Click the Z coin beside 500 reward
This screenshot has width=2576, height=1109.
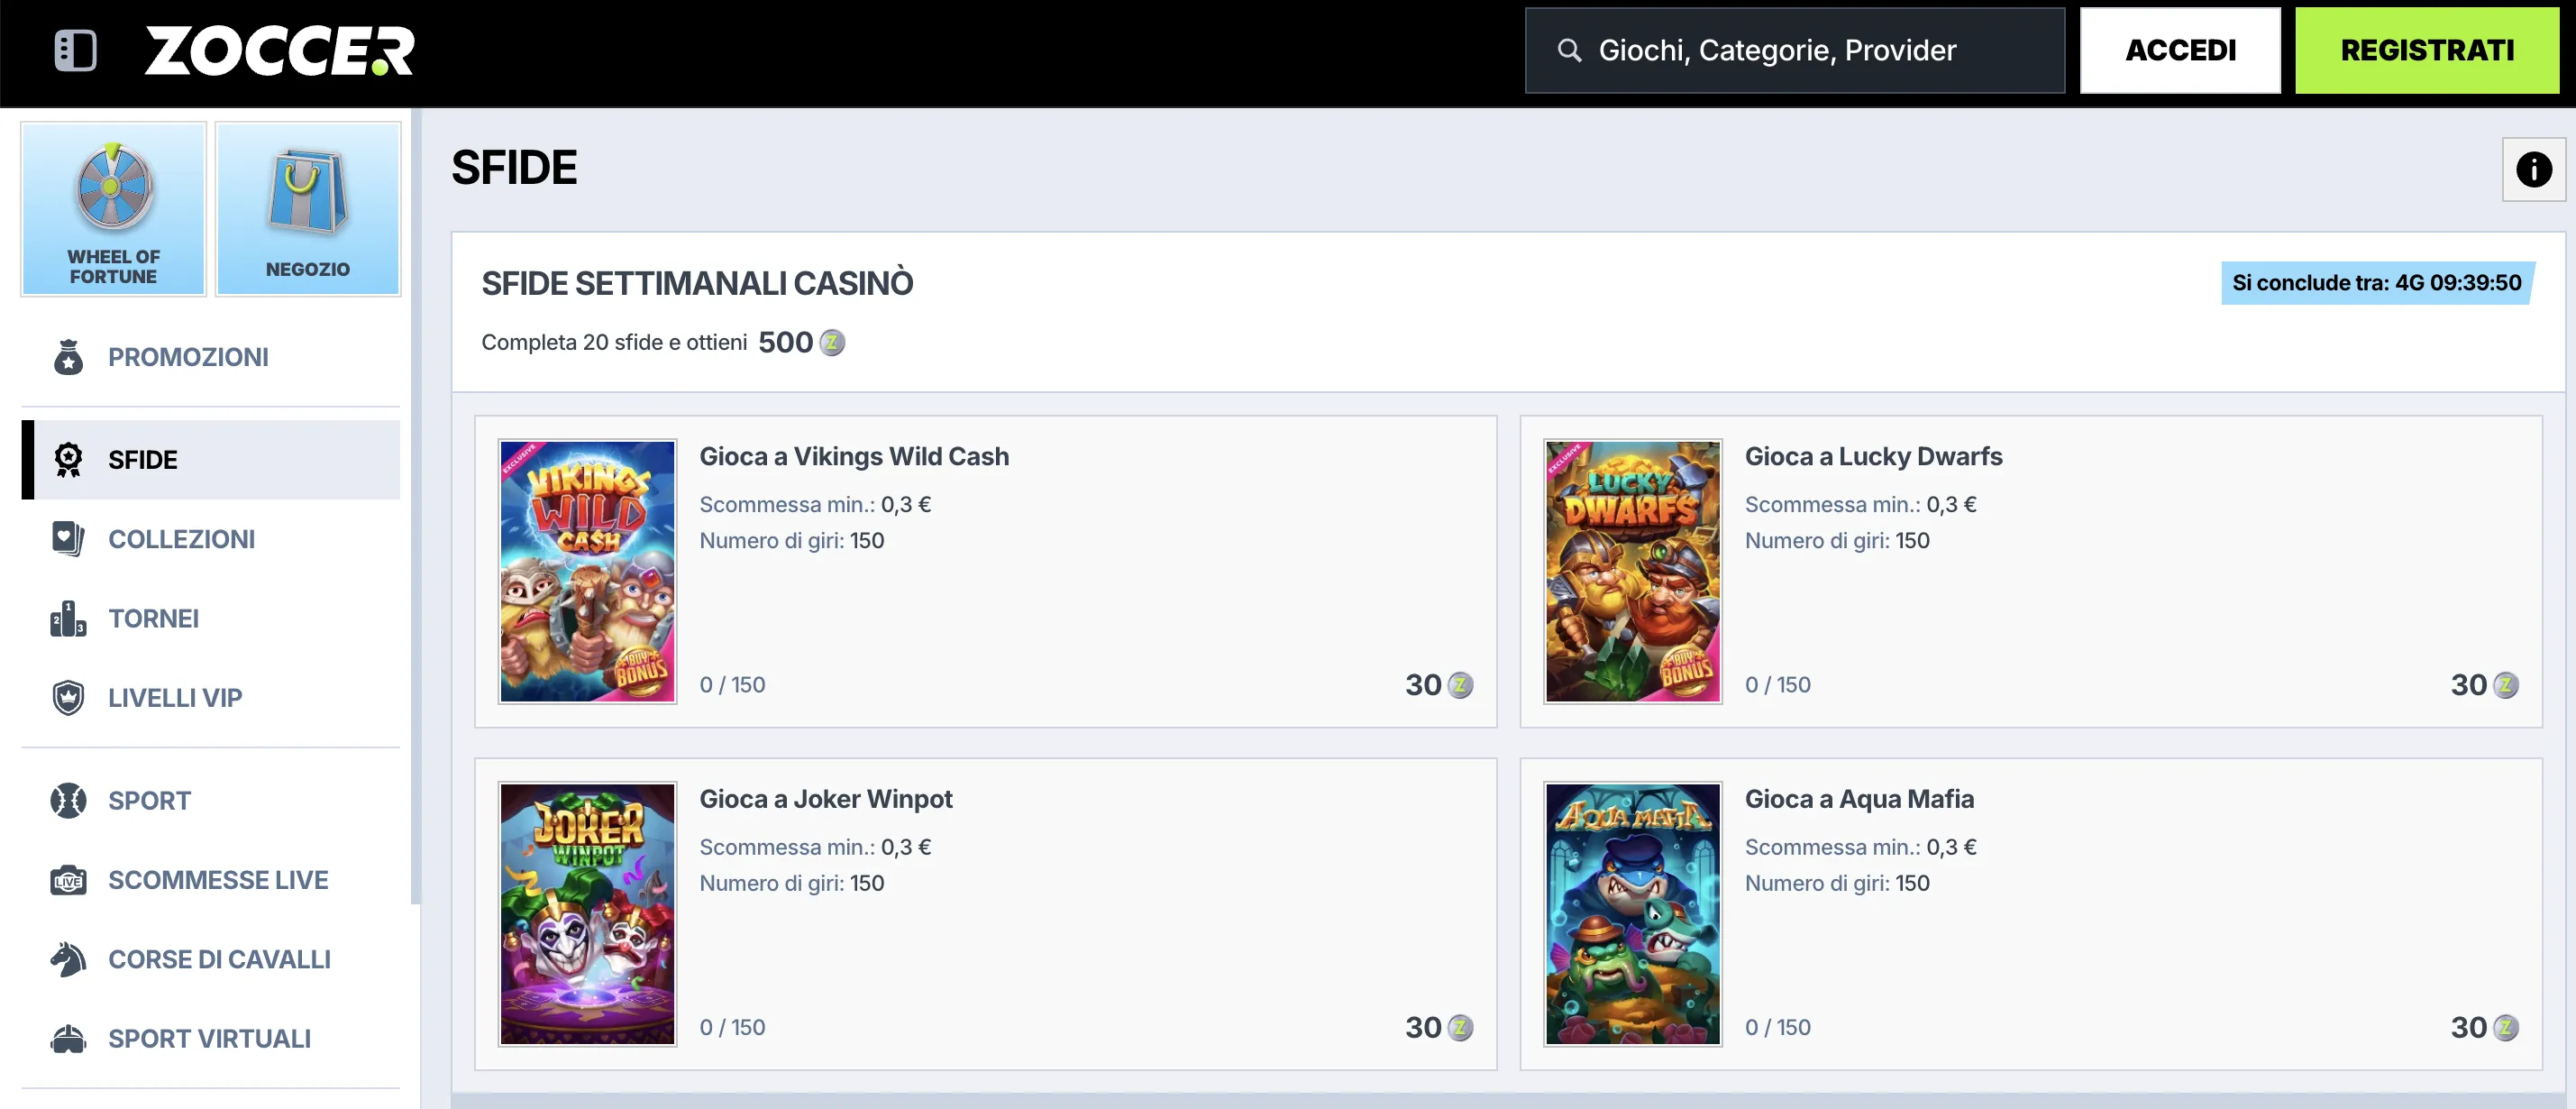tap(832, 343)
